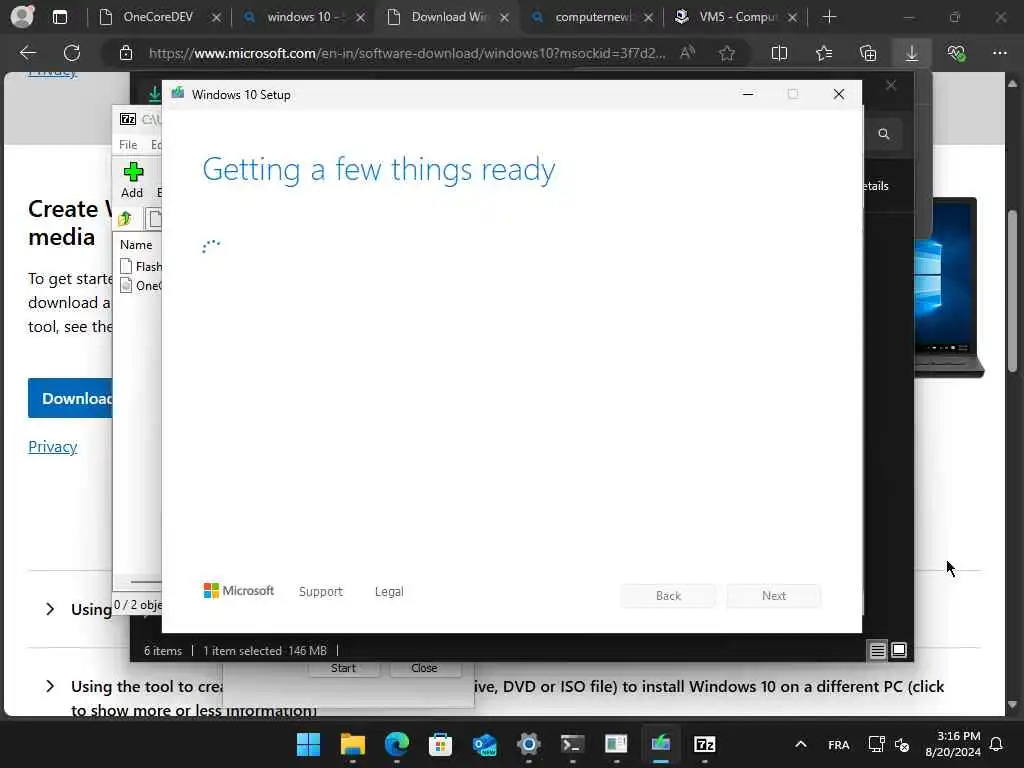Click the Back button in Setup

(x=668, y=596)
